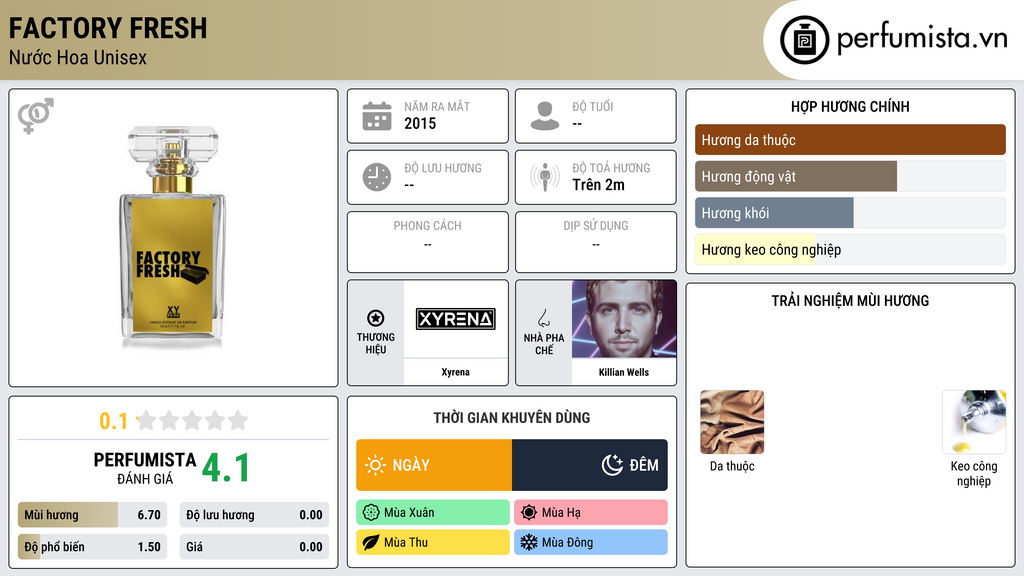This screenshot has height=576, width=1024.
Task: Click the Nước Hoa Unisex subtitle
Action: (x=78, y=57)
